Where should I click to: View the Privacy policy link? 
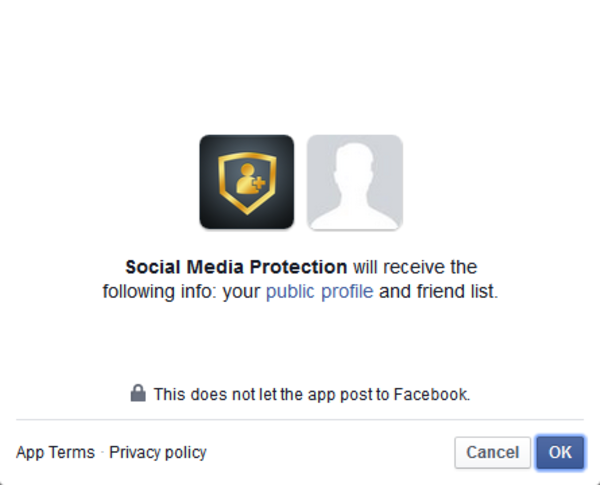click(158, 452)
